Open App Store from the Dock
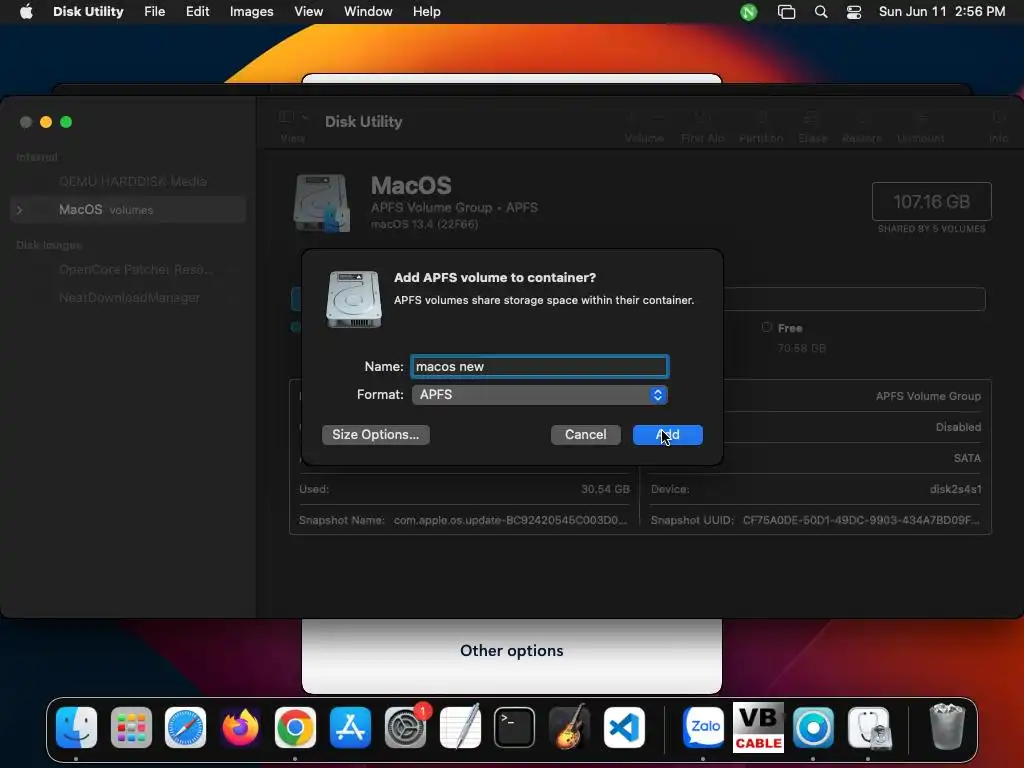 (350, 727)
